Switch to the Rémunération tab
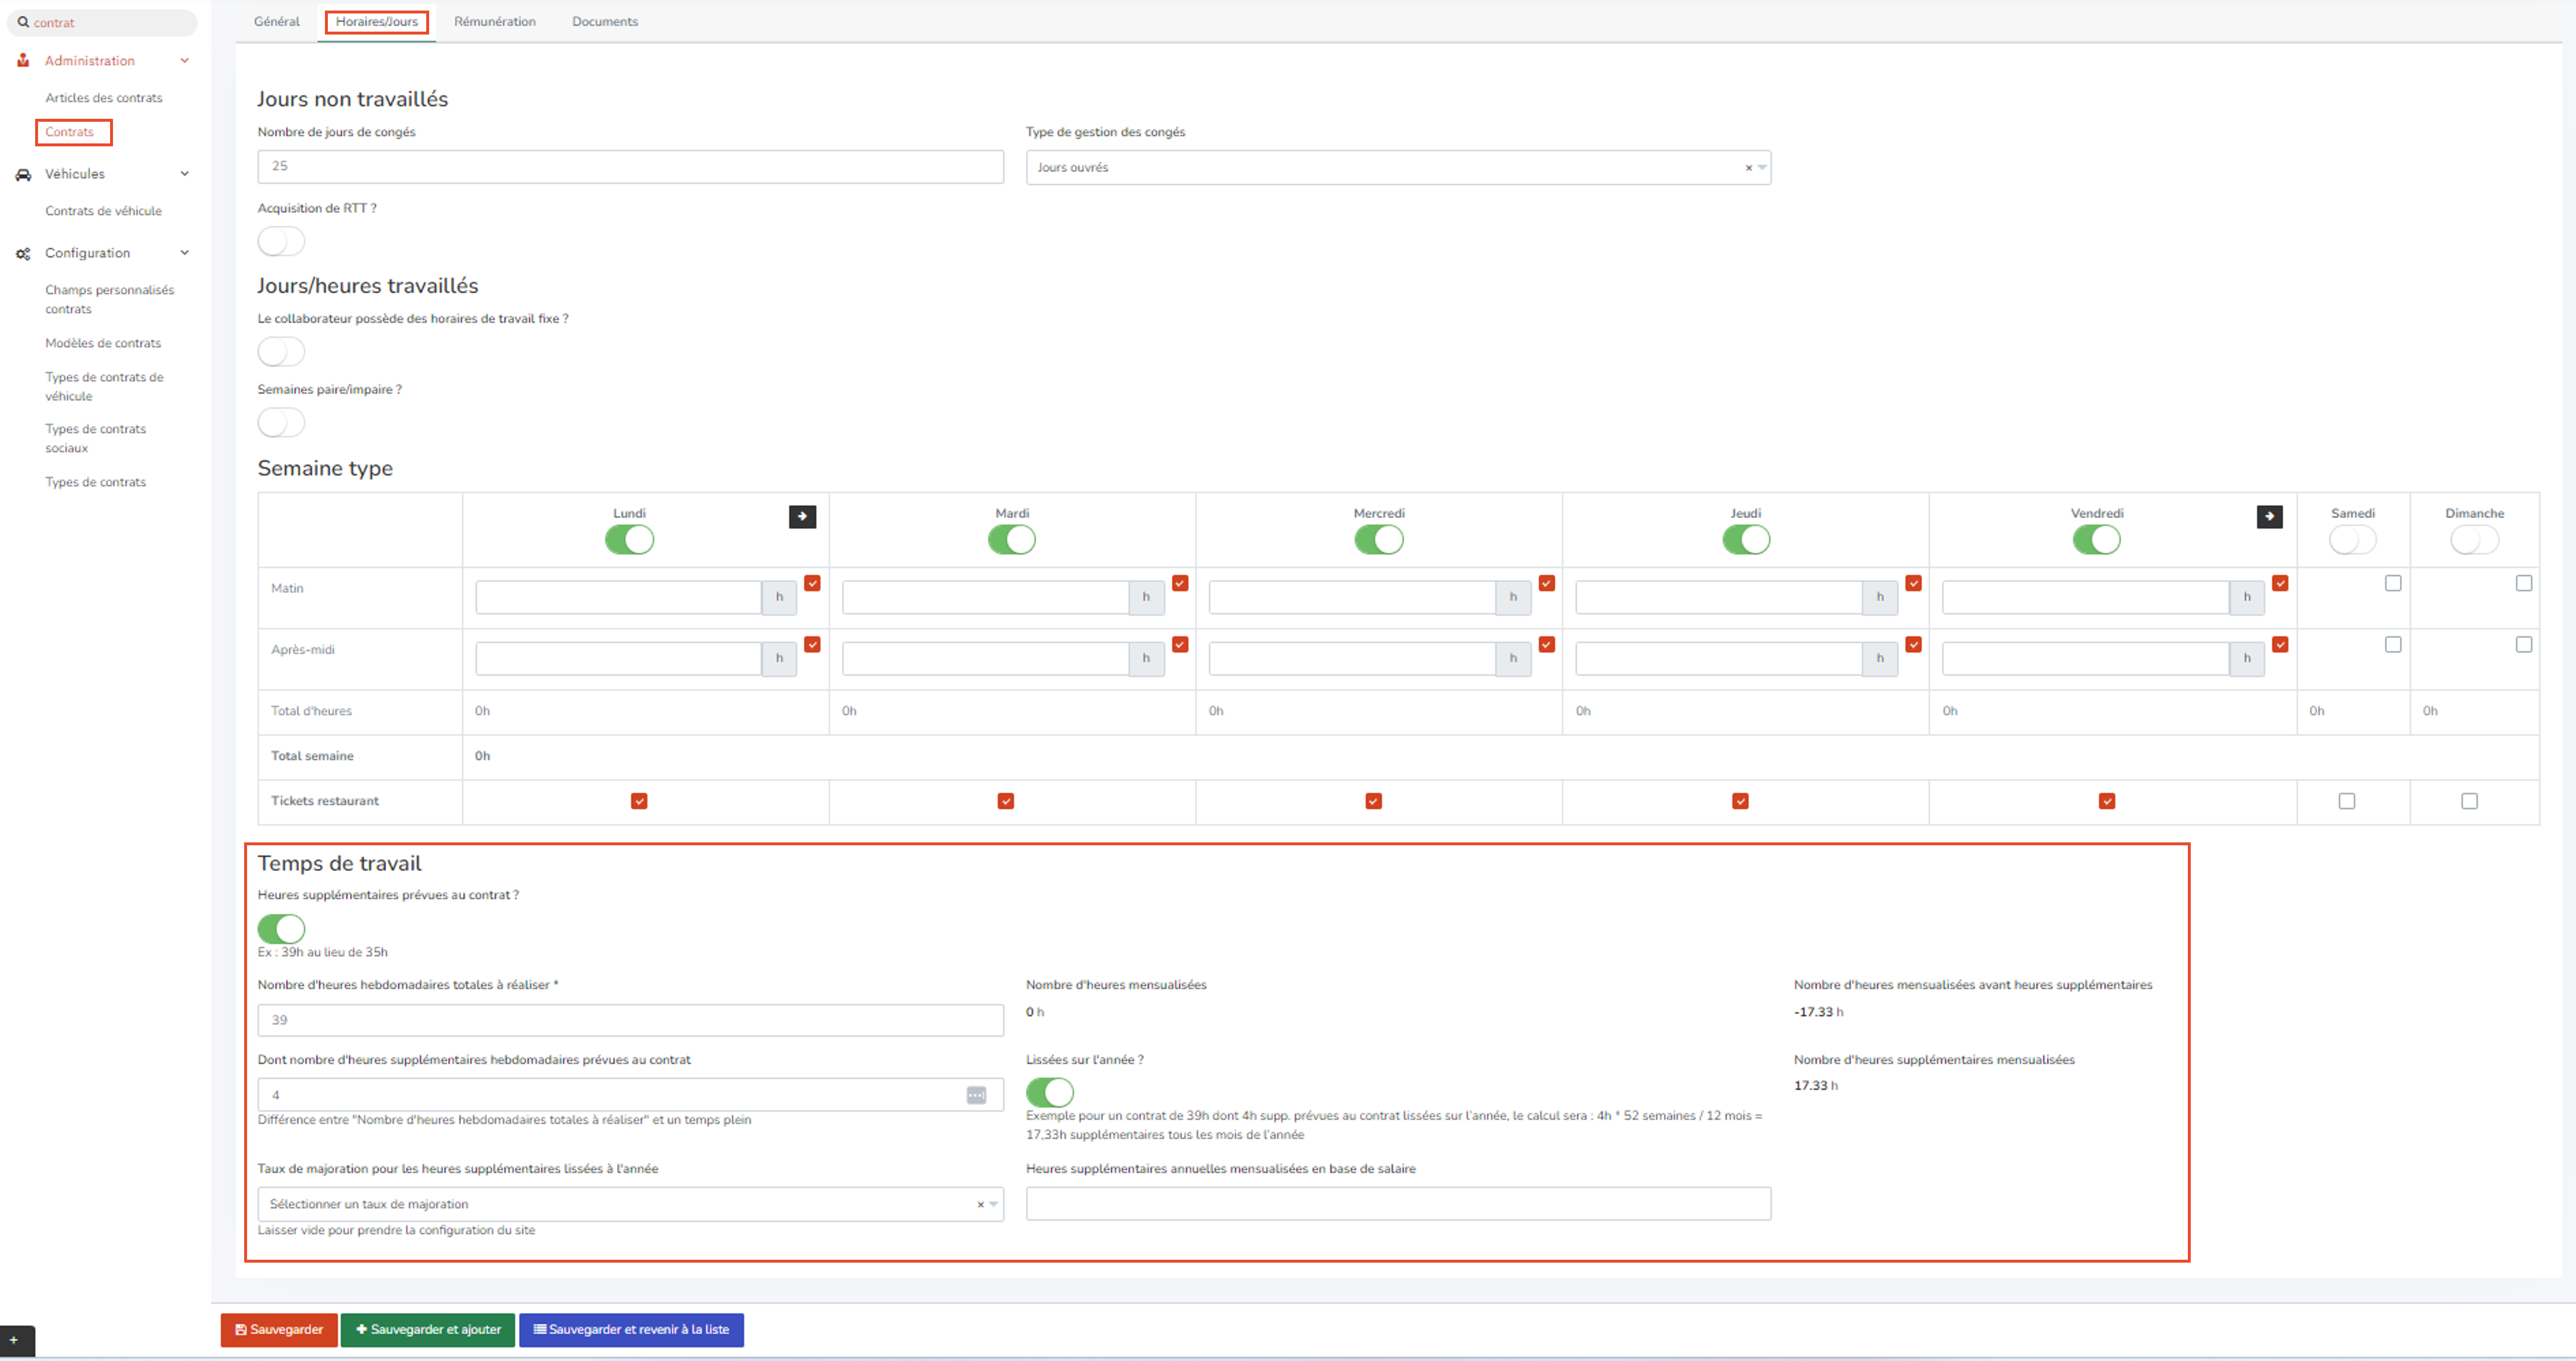The image size is (2576, 1361). 494,22
